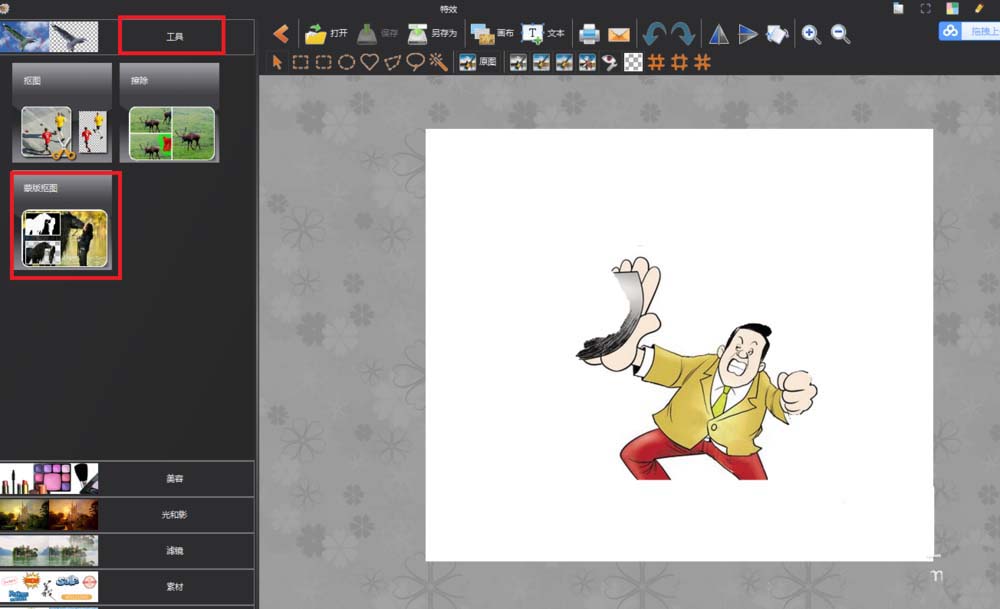Click the eye preview icon
1000x609 pixels.
tap(610, 62)
